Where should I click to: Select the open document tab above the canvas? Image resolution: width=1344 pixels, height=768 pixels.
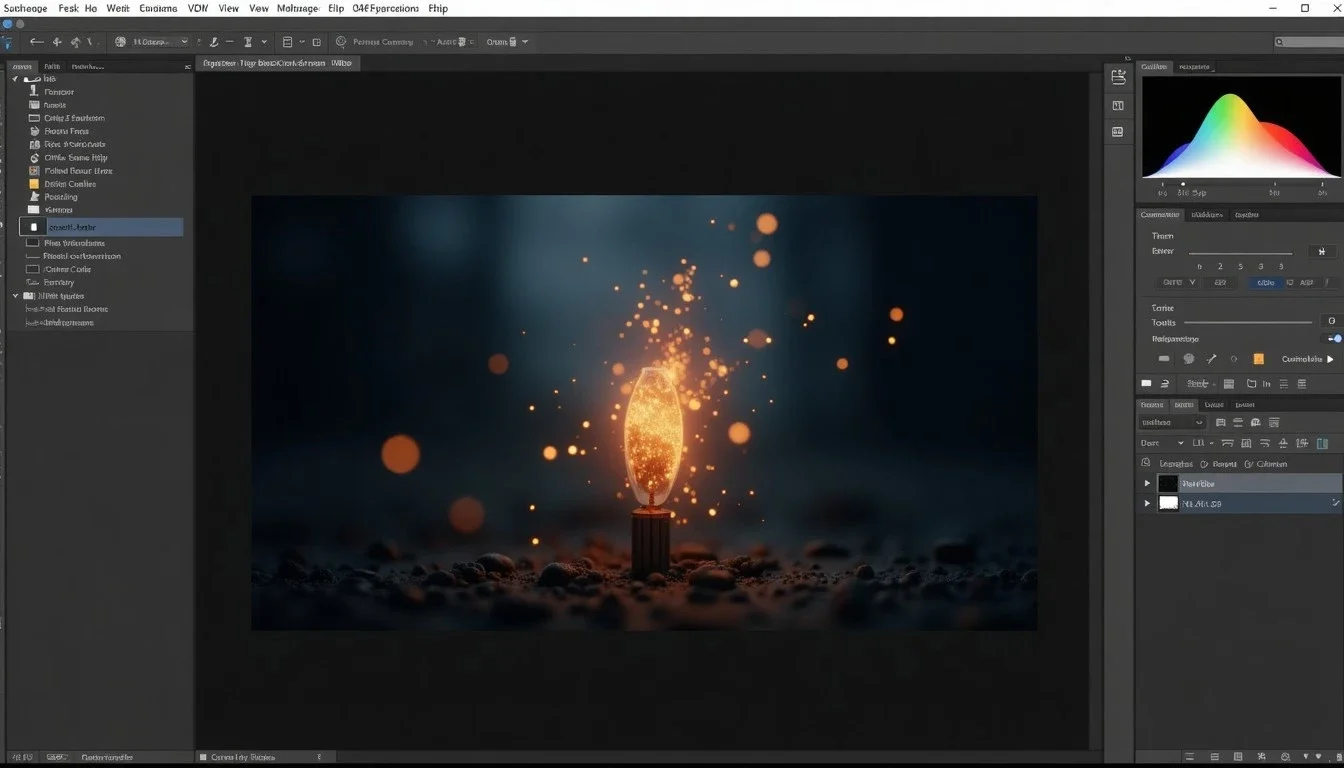click(277, 62)
